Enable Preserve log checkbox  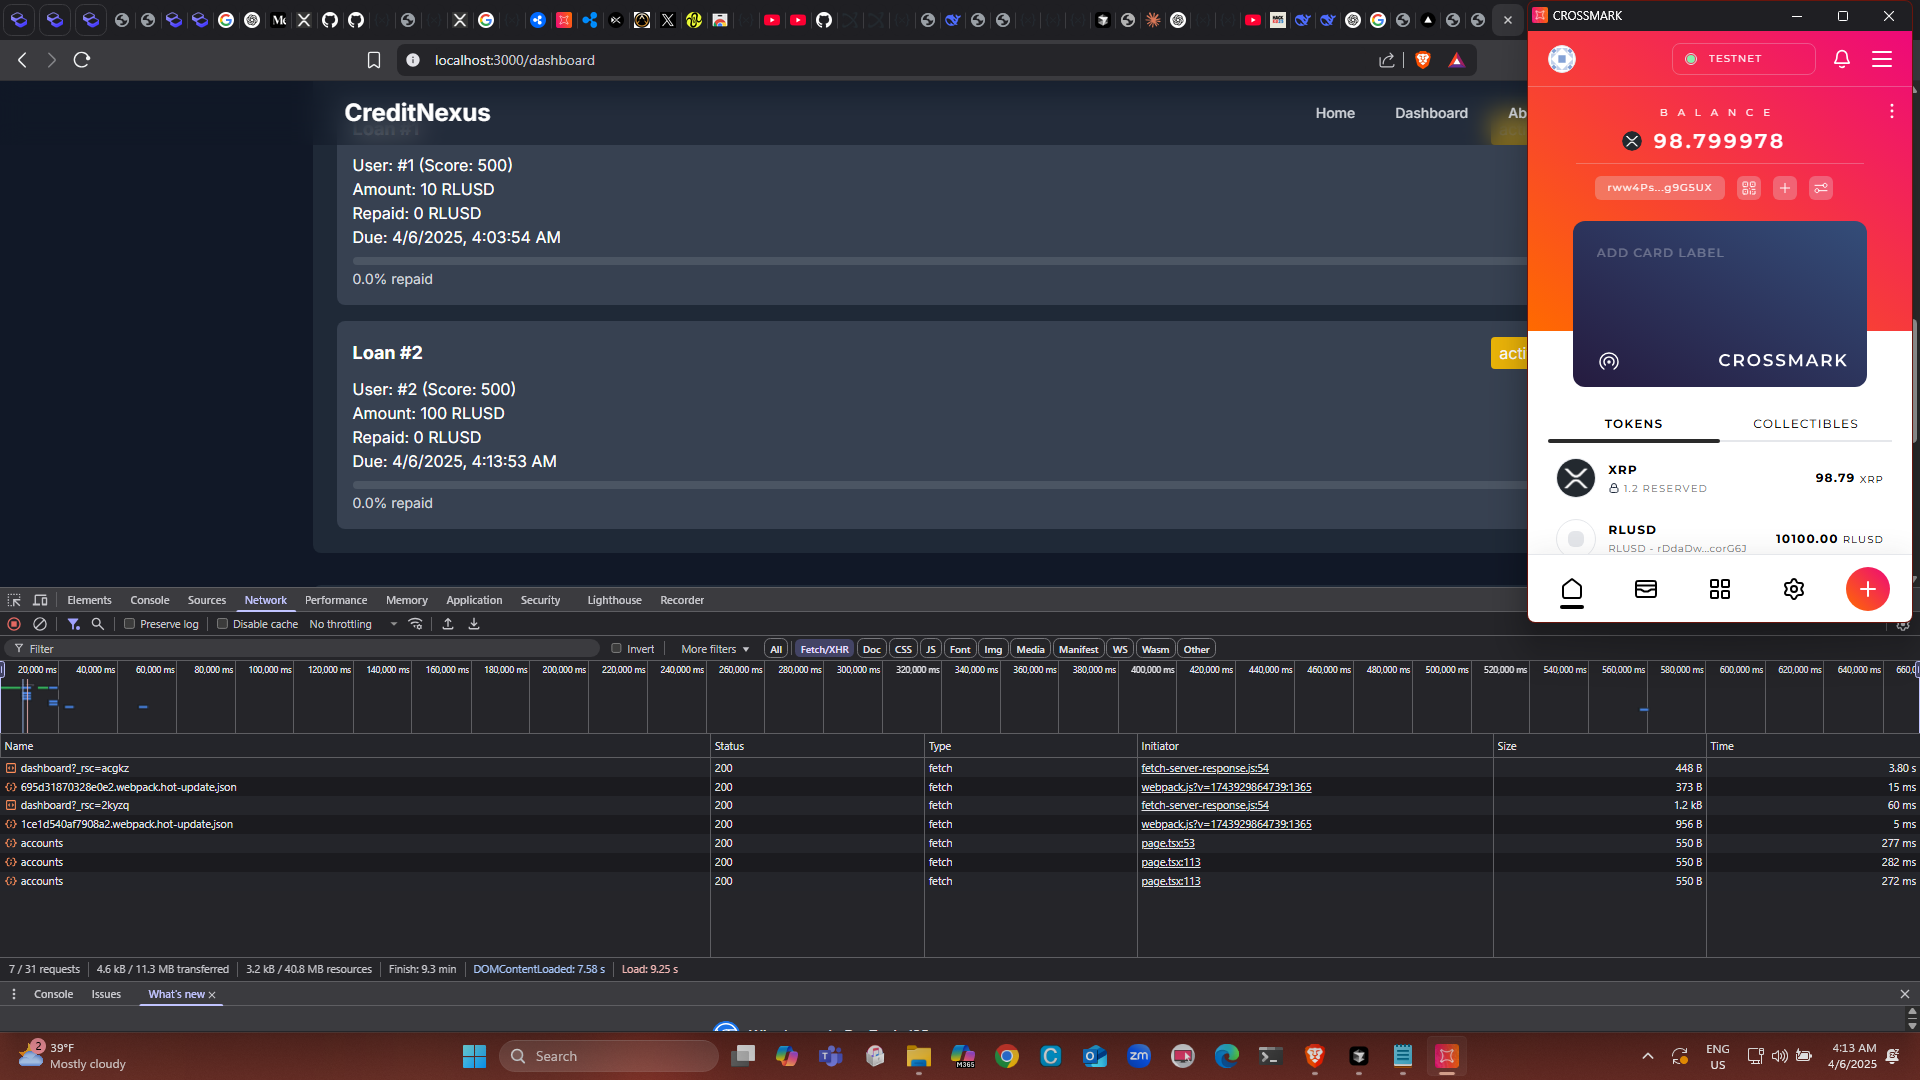[130, 624]
